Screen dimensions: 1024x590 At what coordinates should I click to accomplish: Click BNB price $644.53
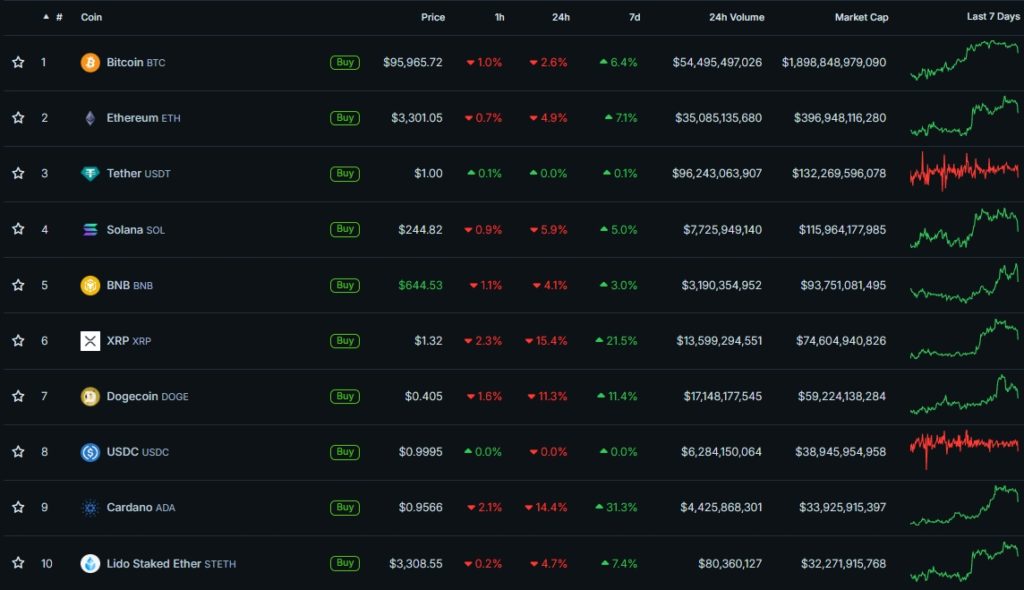tap(421, 286)
